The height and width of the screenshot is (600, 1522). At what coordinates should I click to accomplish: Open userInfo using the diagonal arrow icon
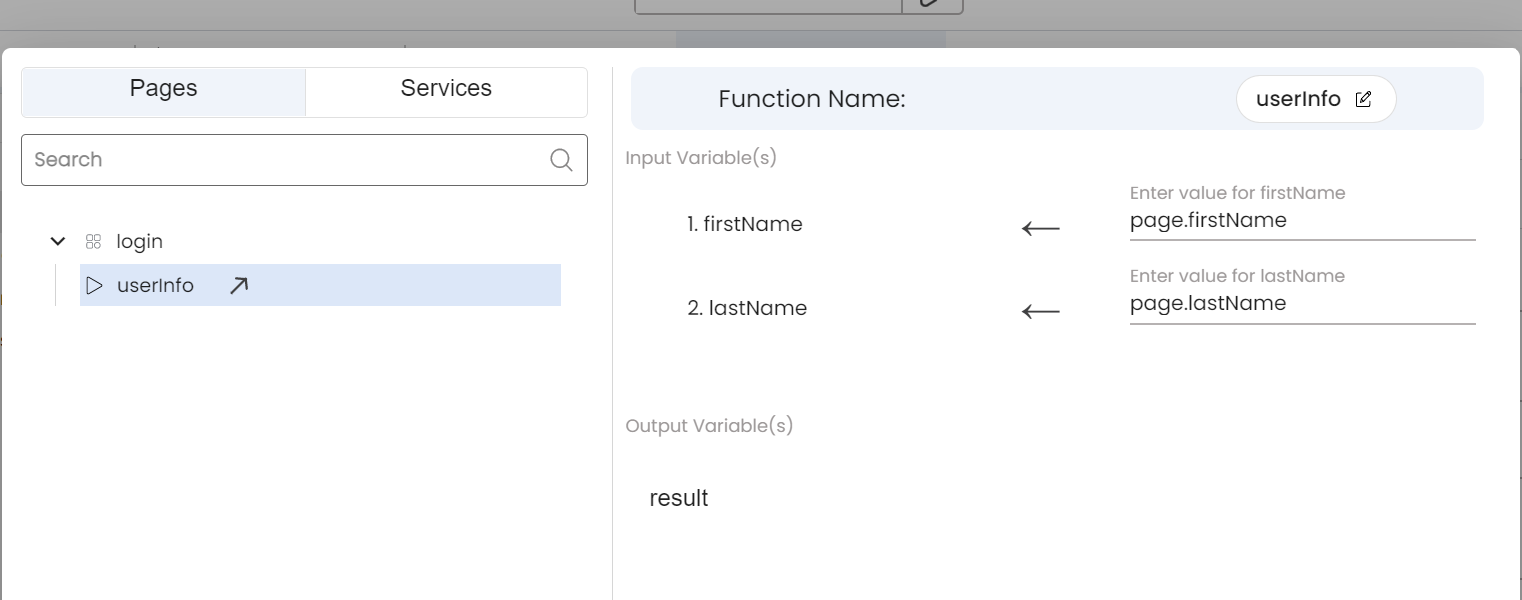pos(237,285)
